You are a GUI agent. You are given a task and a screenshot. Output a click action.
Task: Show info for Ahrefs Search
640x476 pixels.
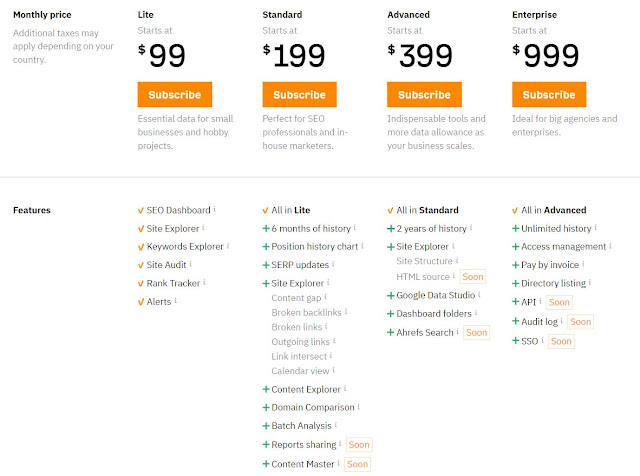pyautogui.click(x=458, y=331)
